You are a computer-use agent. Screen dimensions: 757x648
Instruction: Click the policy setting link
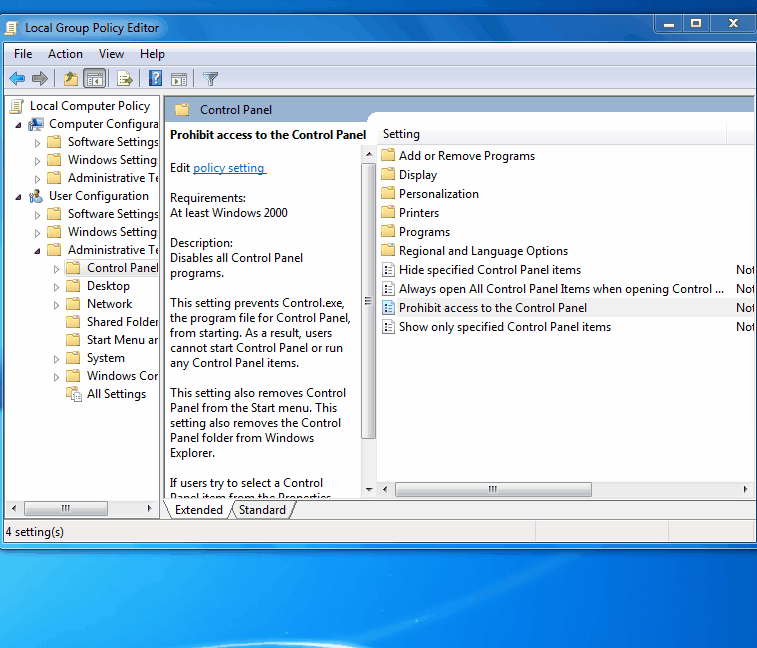tap(229, 168)
